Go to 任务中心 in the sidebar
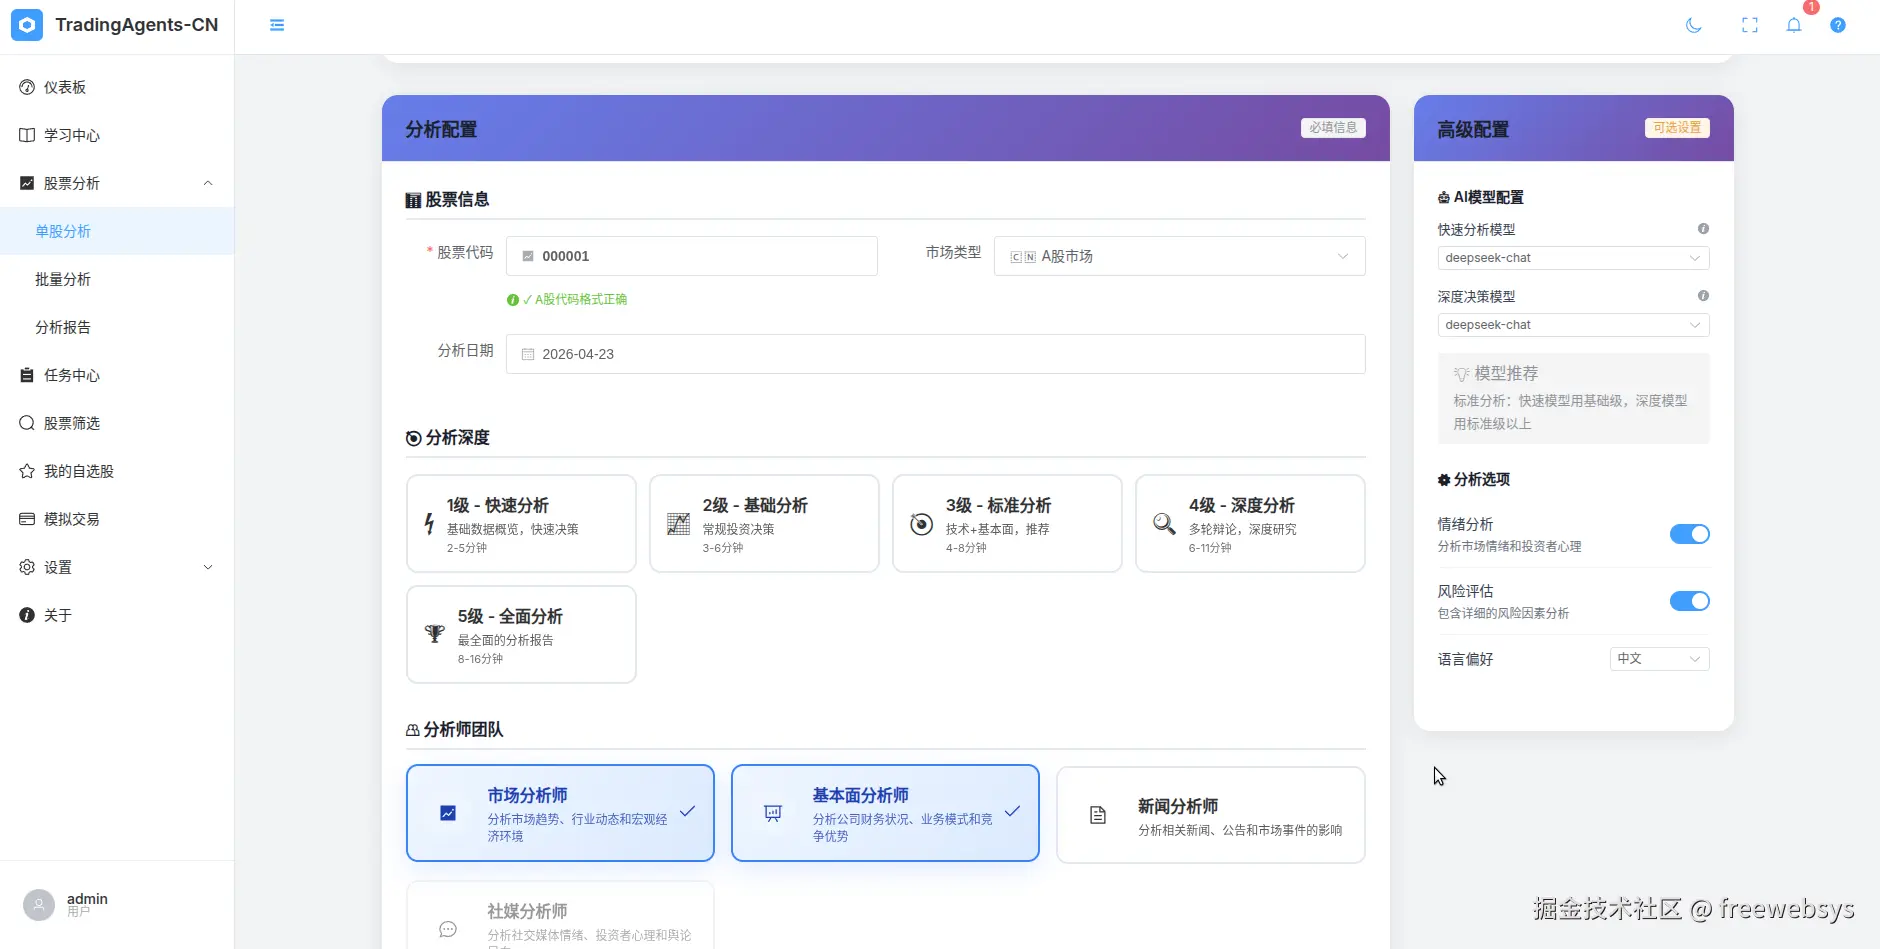The width and height of the screenshot is (1880, 949). pos(68,375)
